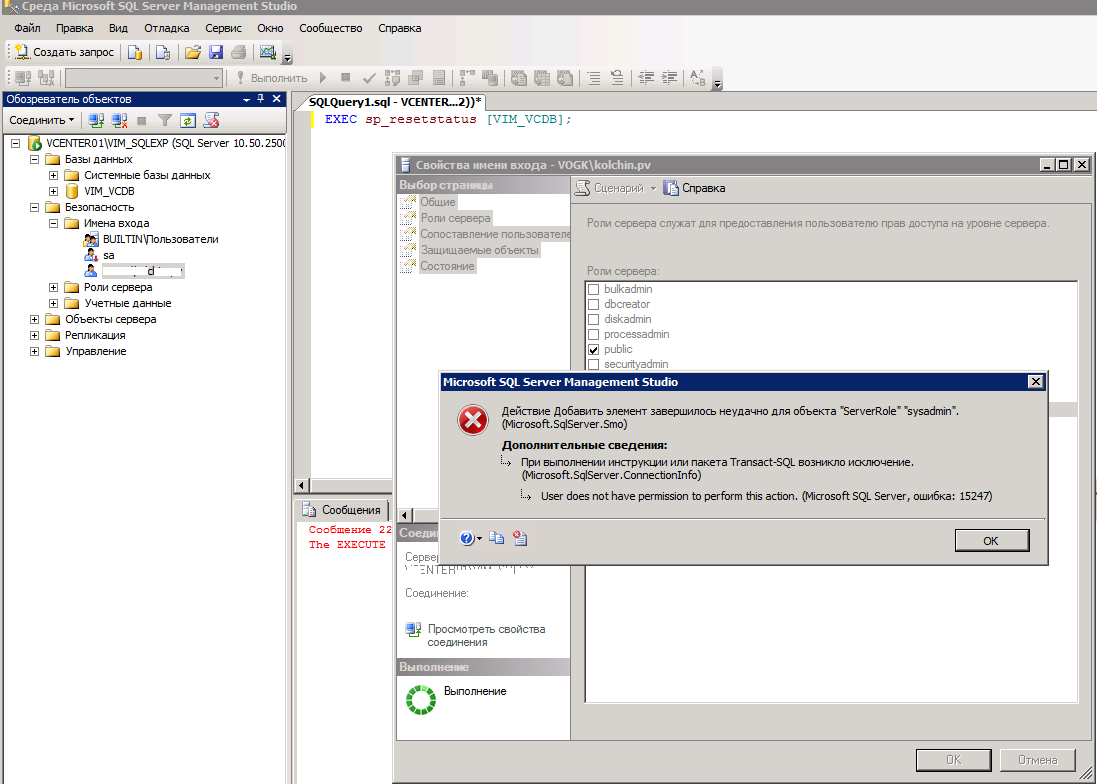Collapse the Безопасность folder
This screenshot has width=1097, height=784.
point(34,207)
